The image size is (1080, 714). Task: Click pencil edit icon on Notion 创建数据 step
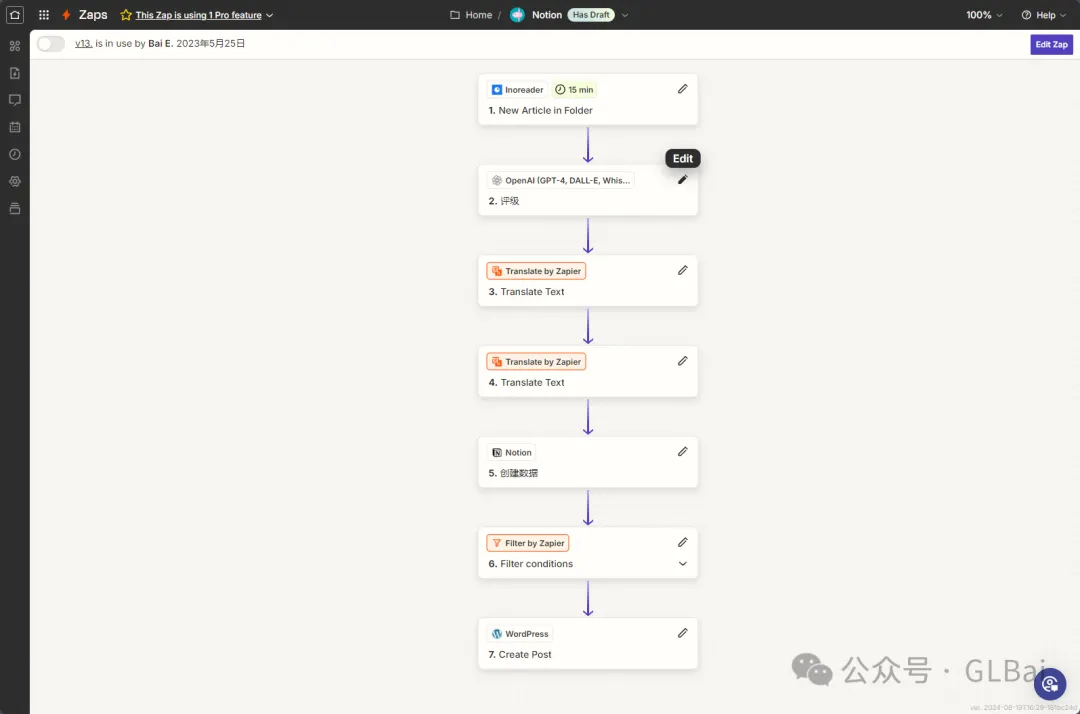pyautogui.click(x=683, y=452)
